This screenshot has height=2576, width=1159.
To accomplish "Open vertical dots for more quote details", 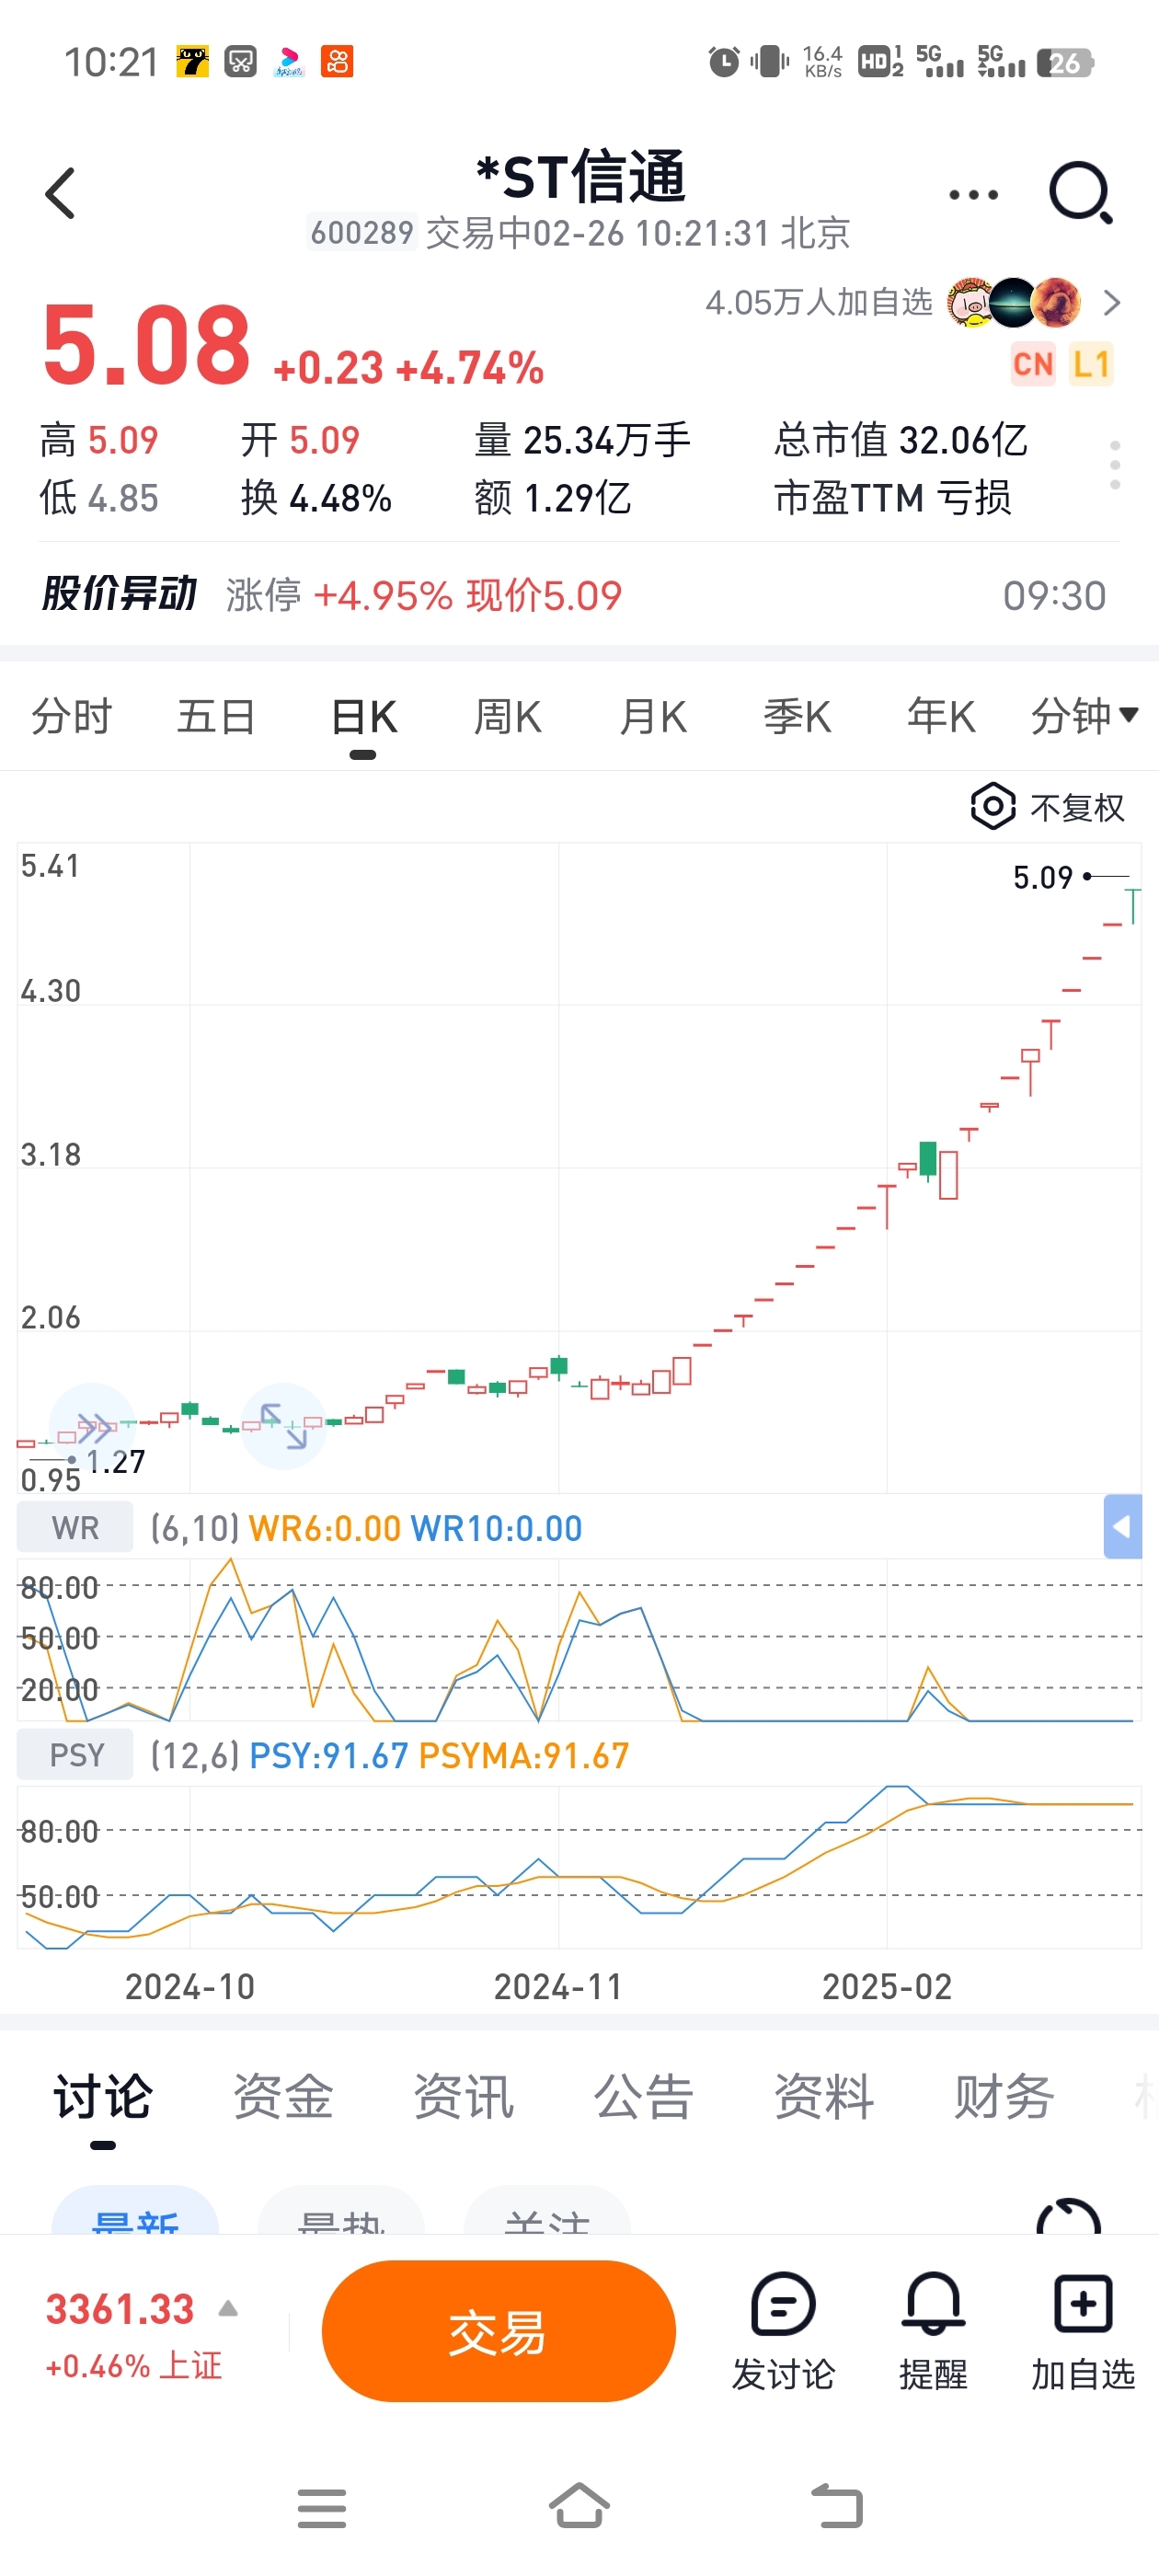I will coord(1115,465).
